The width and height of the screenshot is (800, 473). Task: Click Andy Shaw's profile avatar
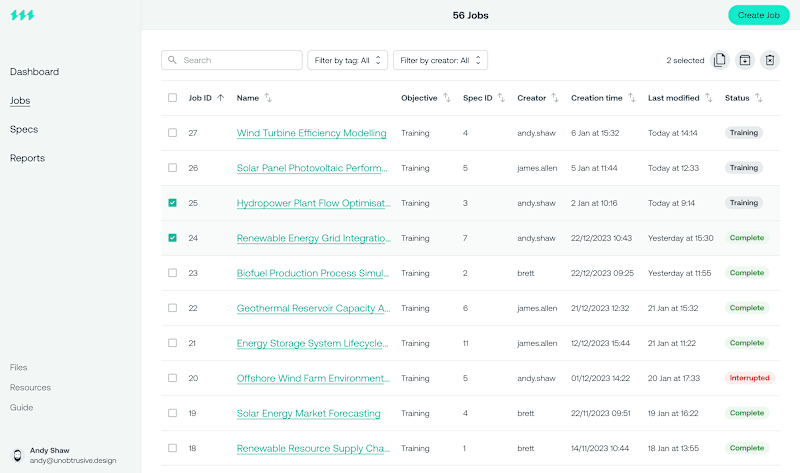coord(17,455)
